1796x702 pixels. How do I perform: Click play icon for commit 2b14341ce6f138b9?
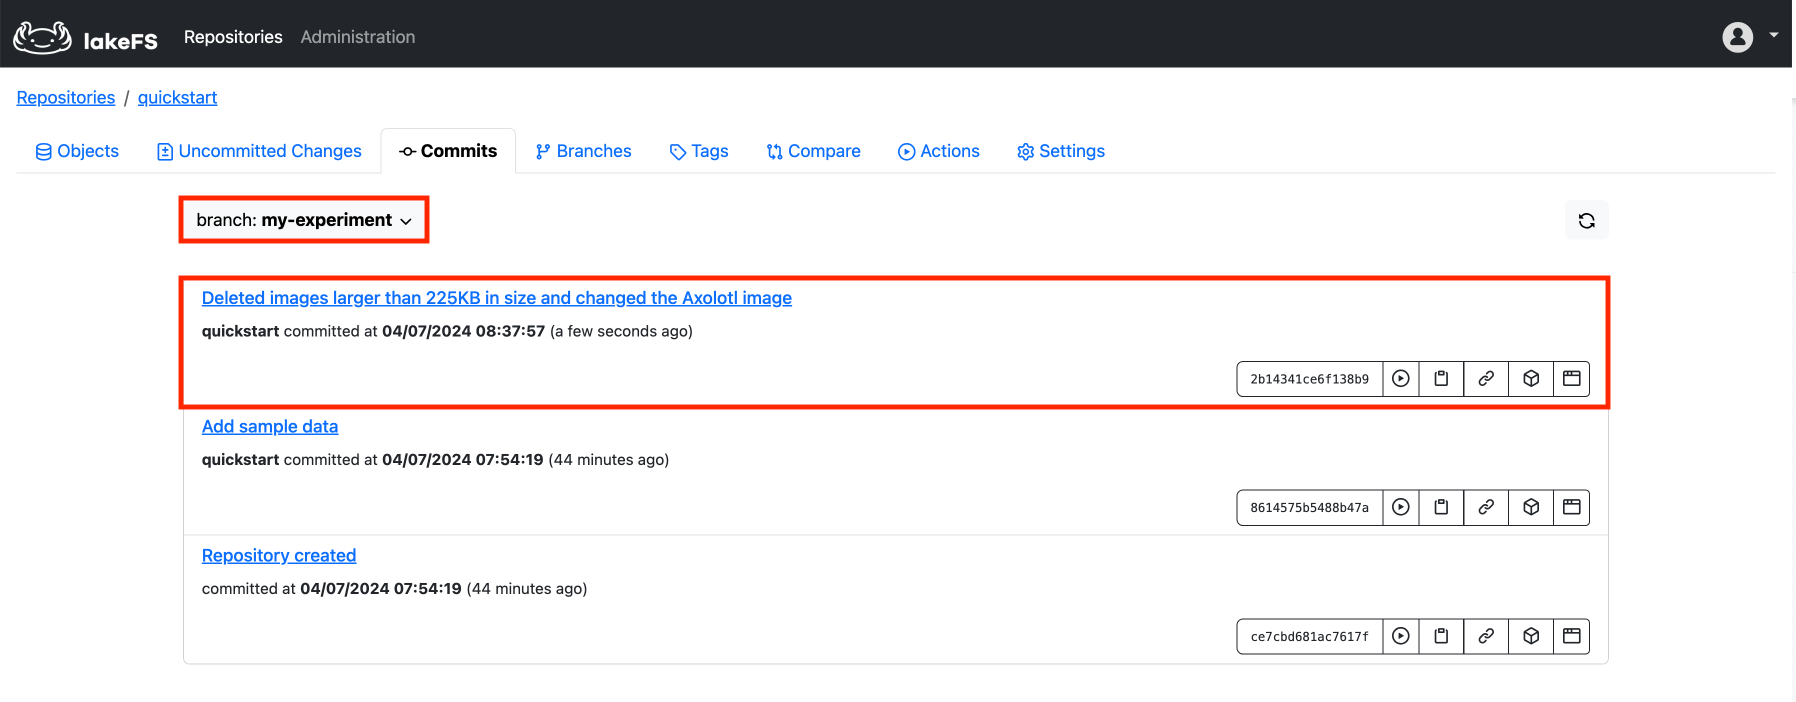[1401, 379]
